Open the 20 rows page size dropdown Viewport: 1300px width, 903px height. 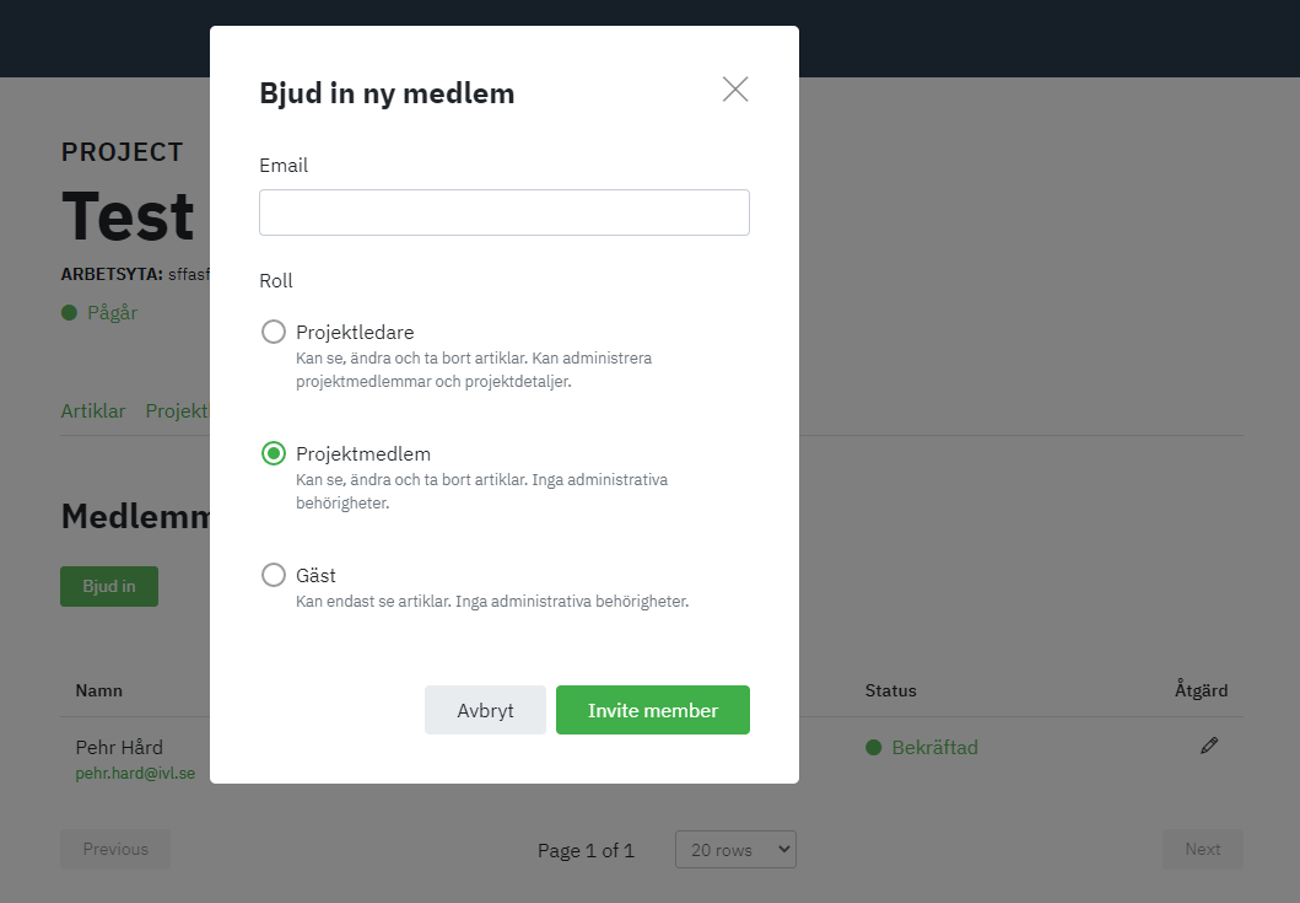coord(735,849)
